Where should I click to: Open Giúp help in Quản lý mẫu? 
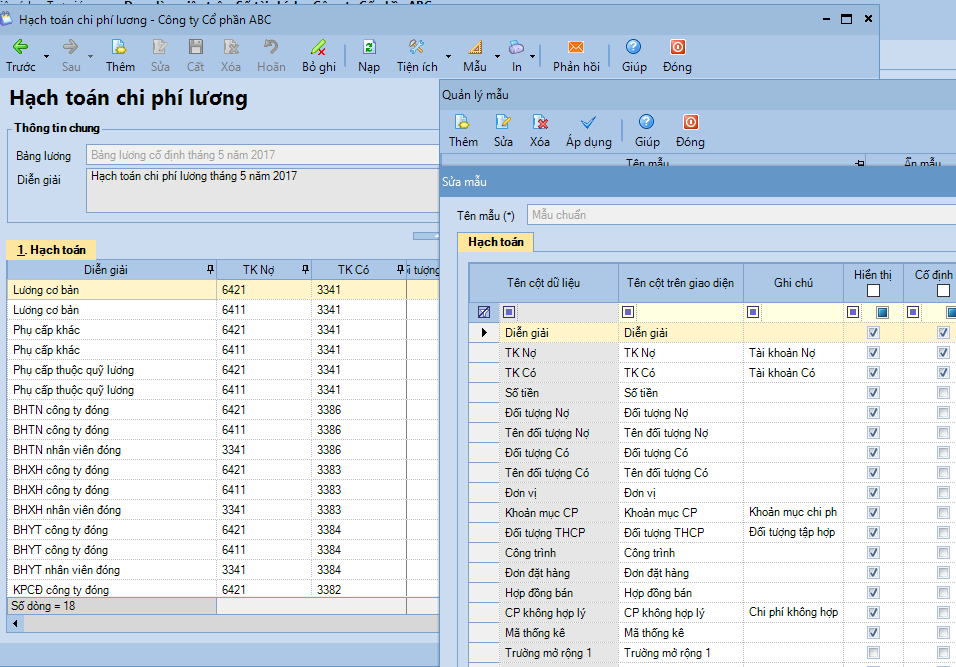click(646, 123)
